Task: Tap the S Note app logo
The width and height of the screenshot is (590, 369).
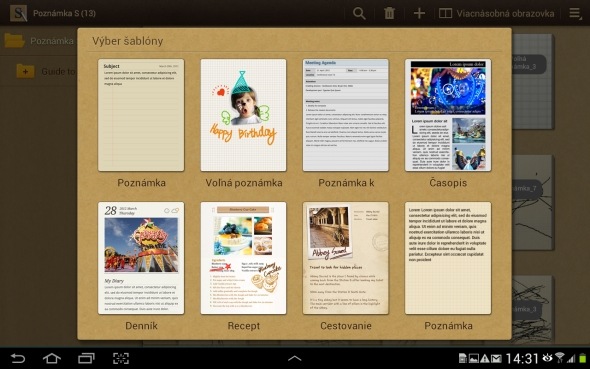Action: [x=18, y=13]
